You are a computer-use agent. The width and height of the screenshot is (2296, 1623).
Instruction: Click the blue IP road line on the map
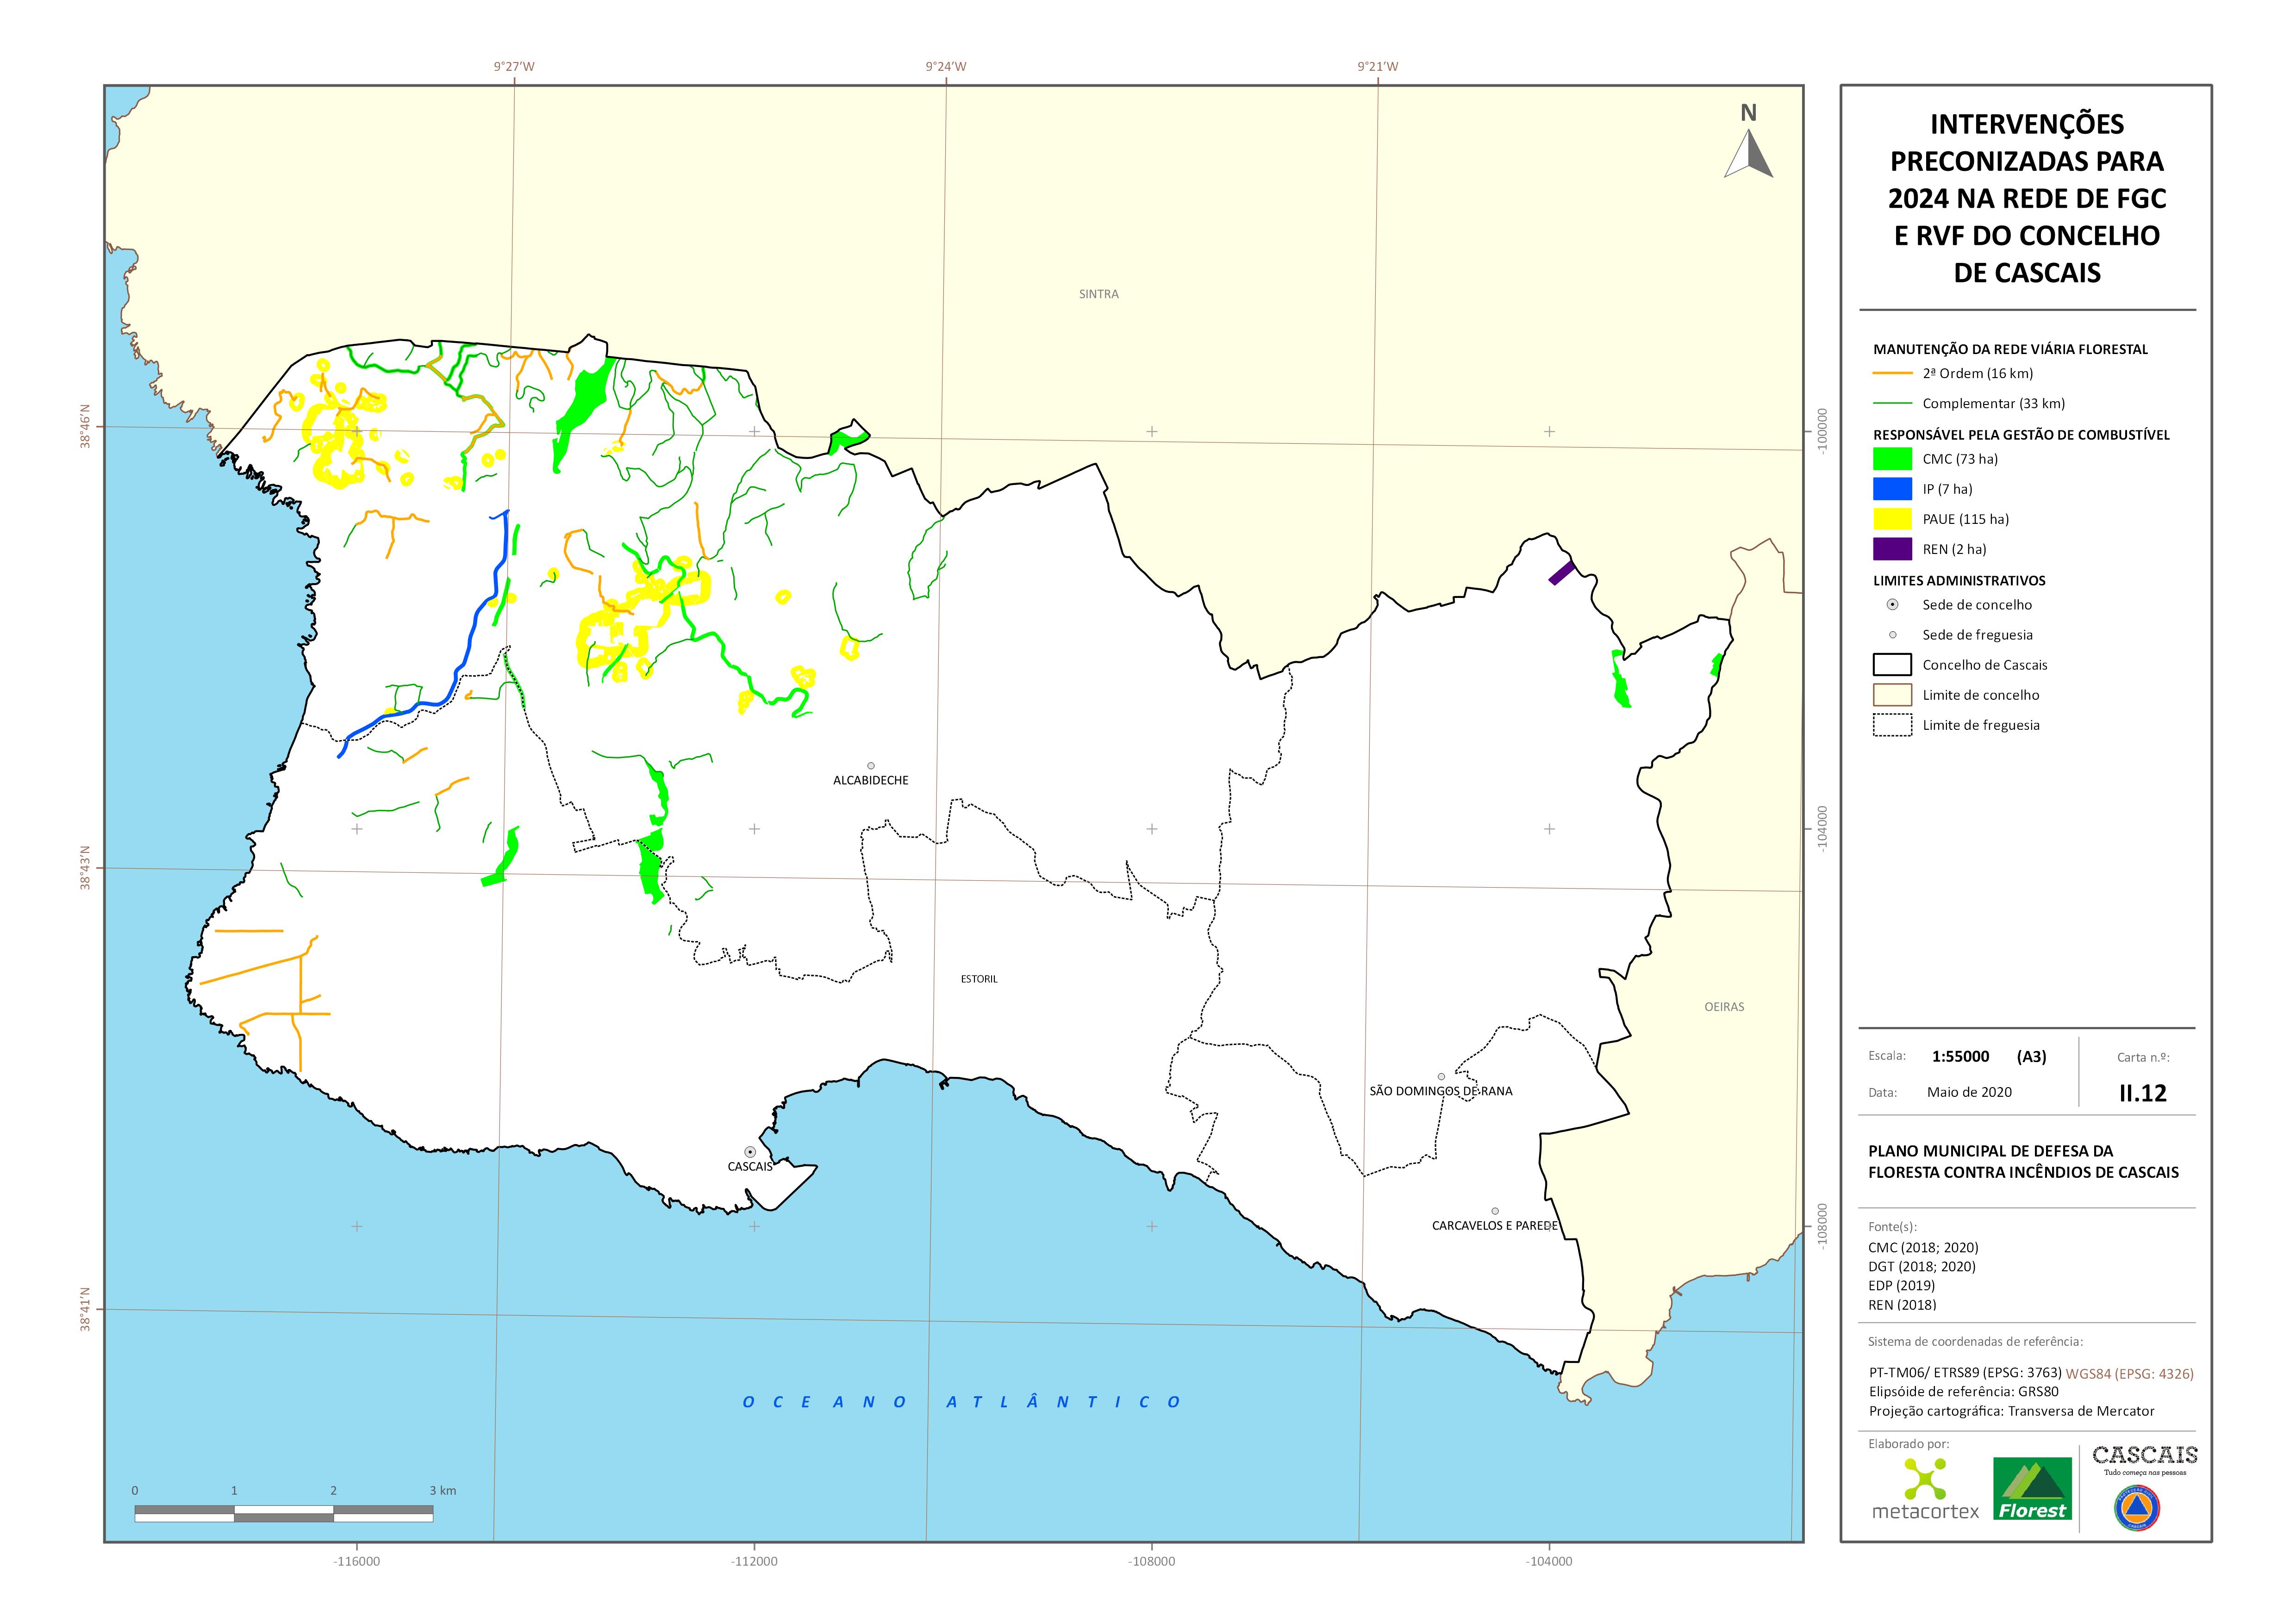470,640
